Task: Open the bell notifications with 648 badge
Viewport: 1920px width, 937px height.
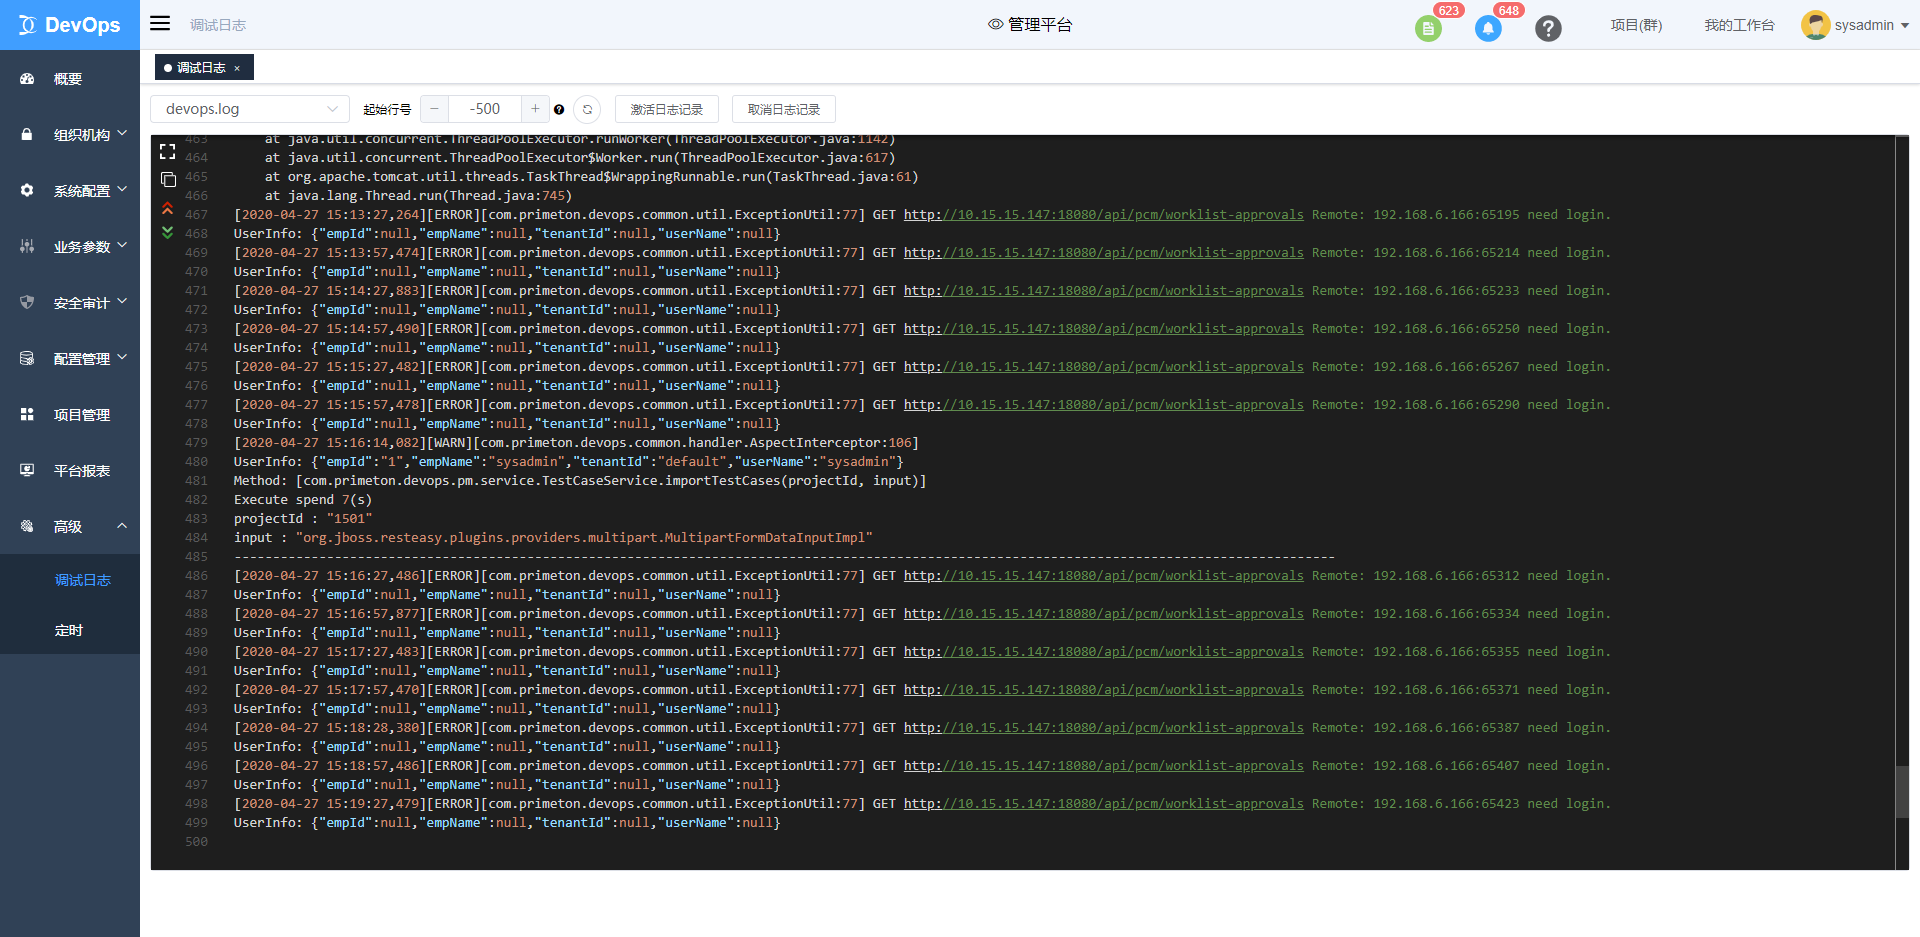Action: (1488, 28)
